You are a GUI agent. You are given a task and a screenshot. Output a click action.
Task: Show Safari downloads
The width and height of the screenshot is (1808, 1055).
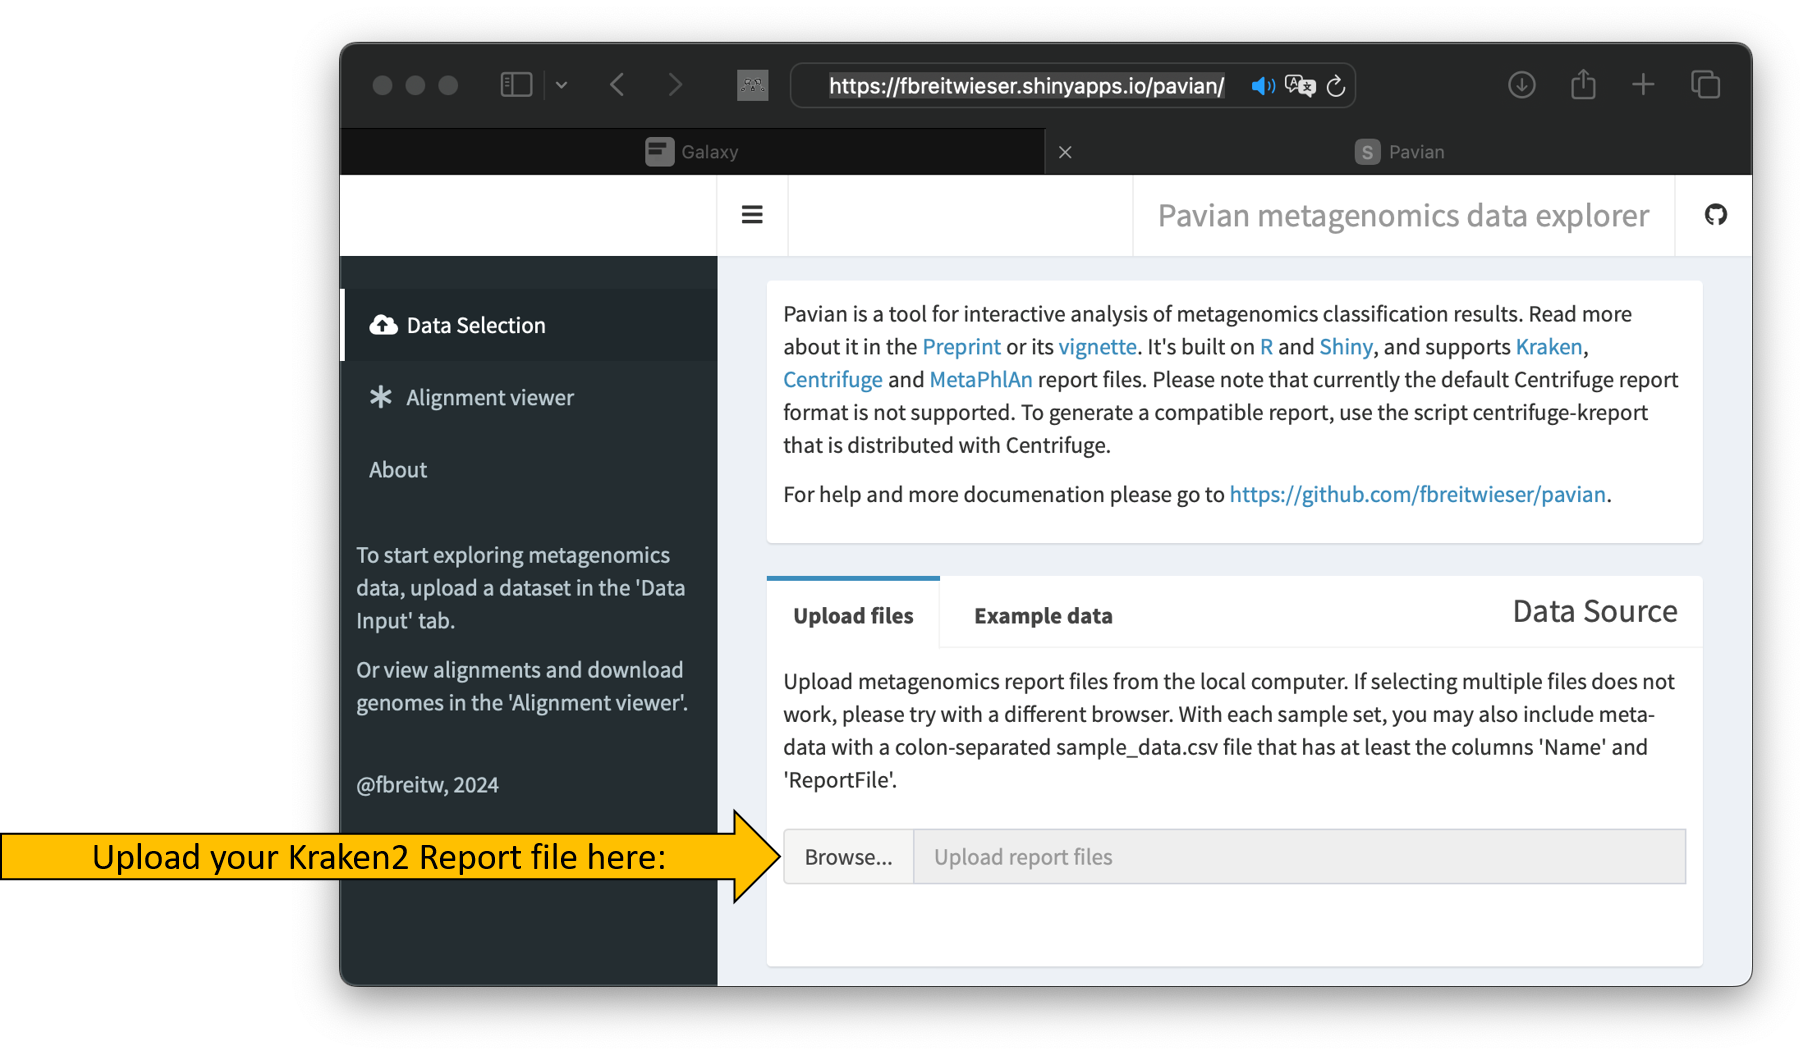tap(1522, 85)
